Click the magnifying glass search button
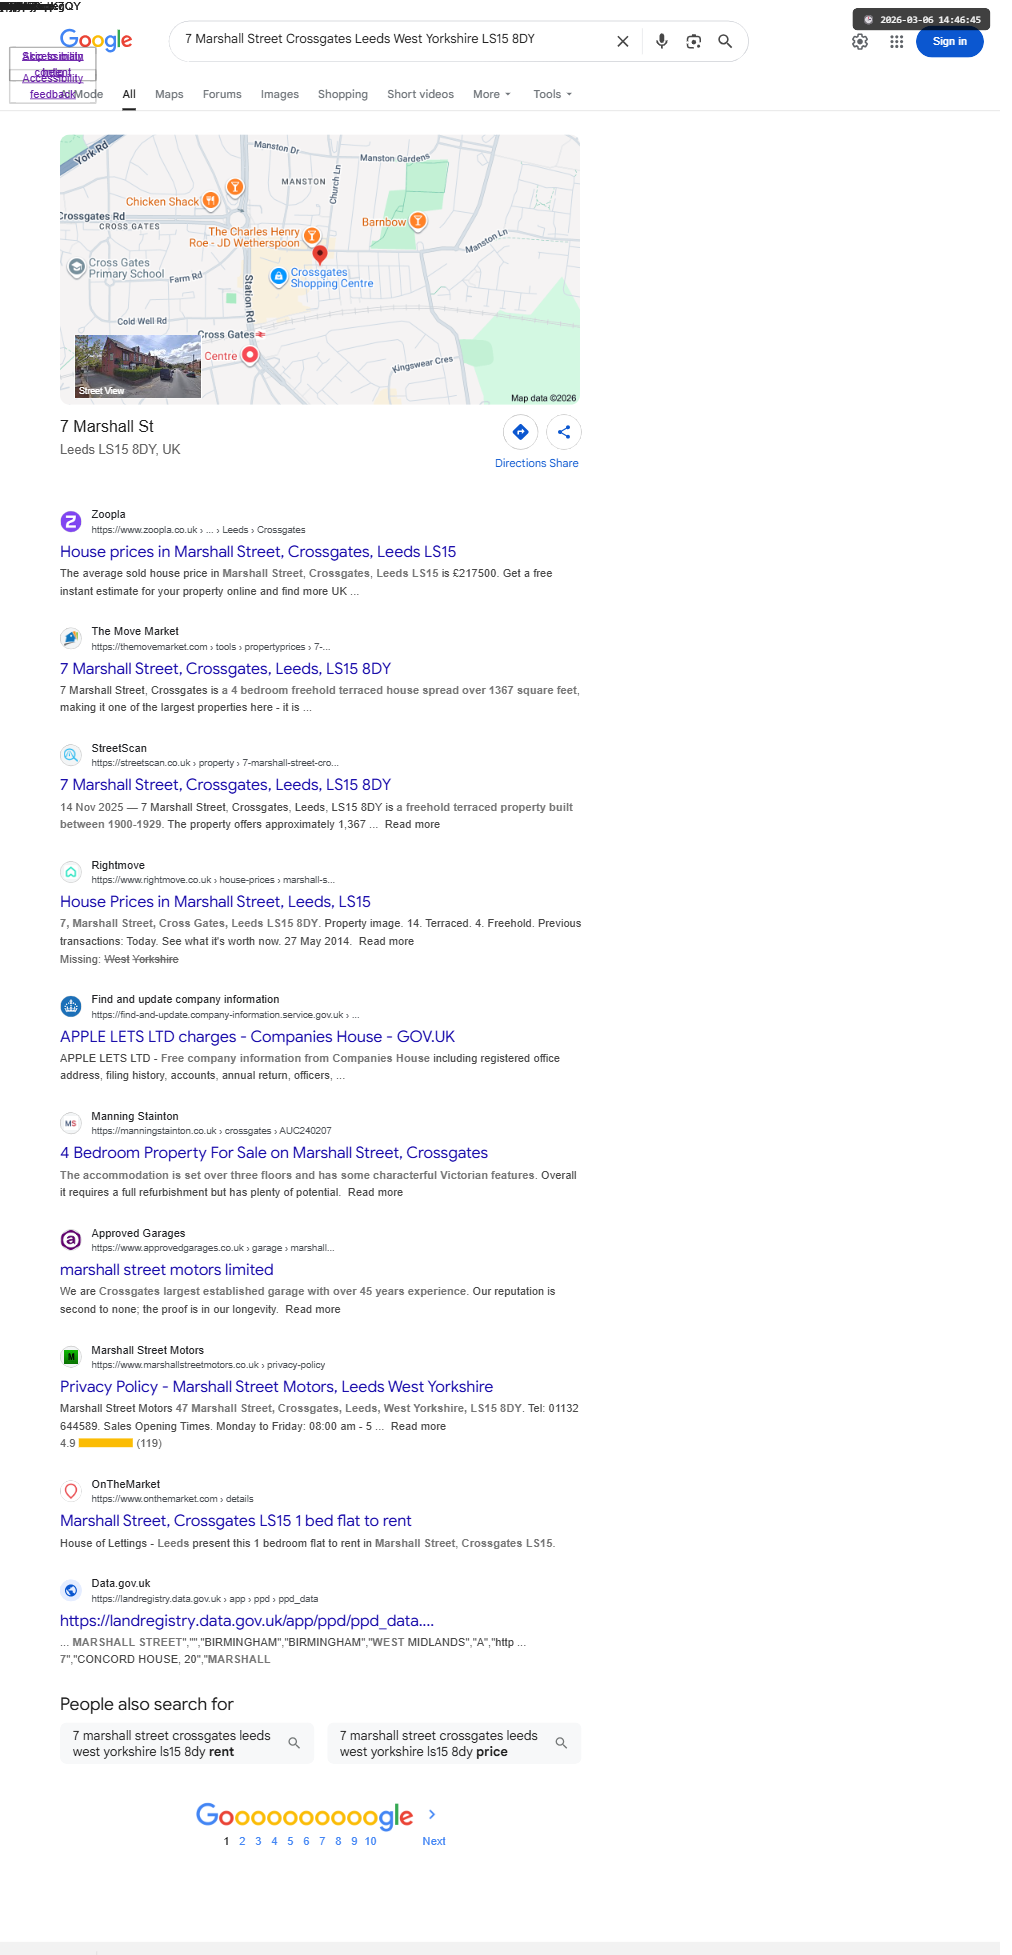 tap(725, 42)
